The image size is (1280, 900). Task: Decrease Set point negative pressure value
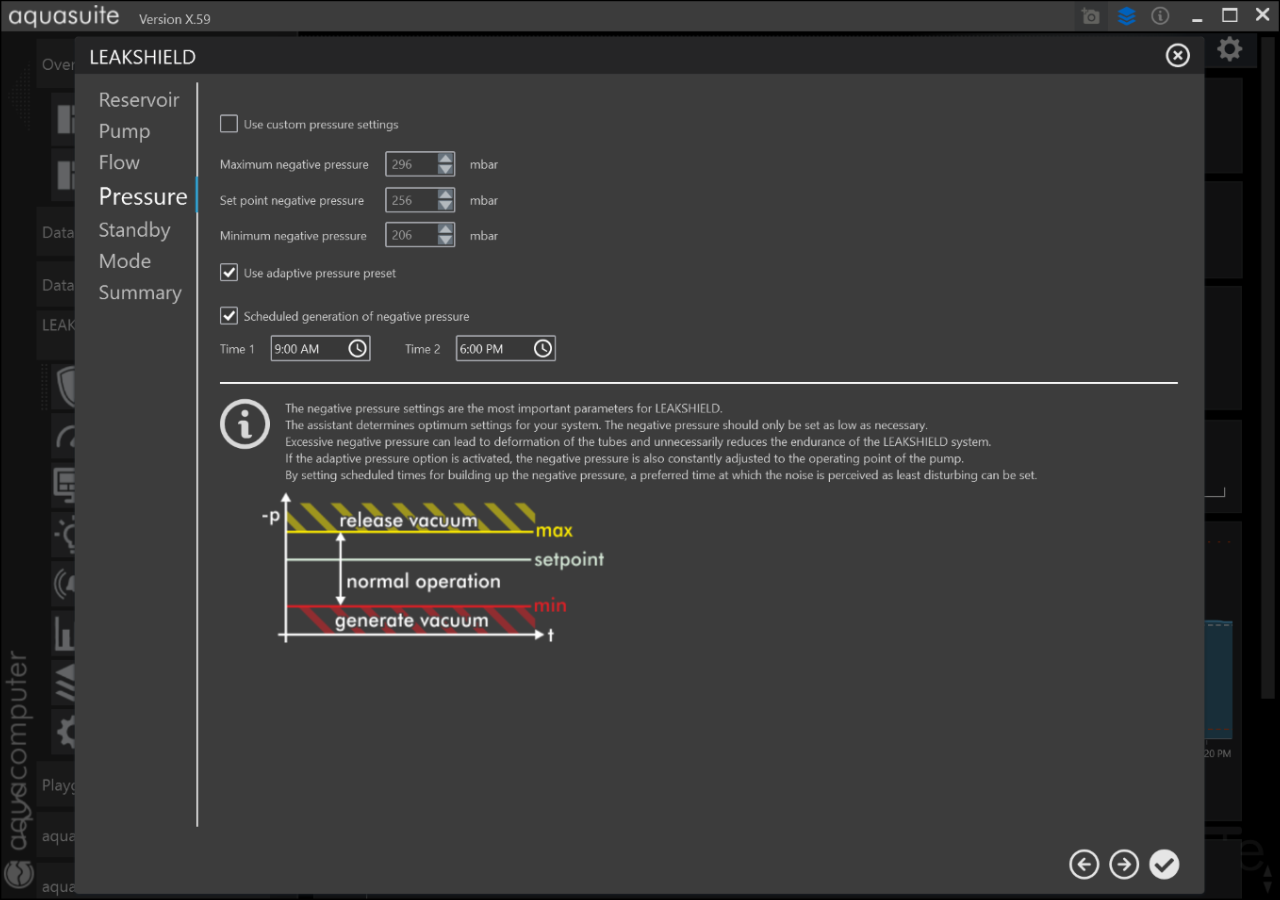click(x=446, y=206)
